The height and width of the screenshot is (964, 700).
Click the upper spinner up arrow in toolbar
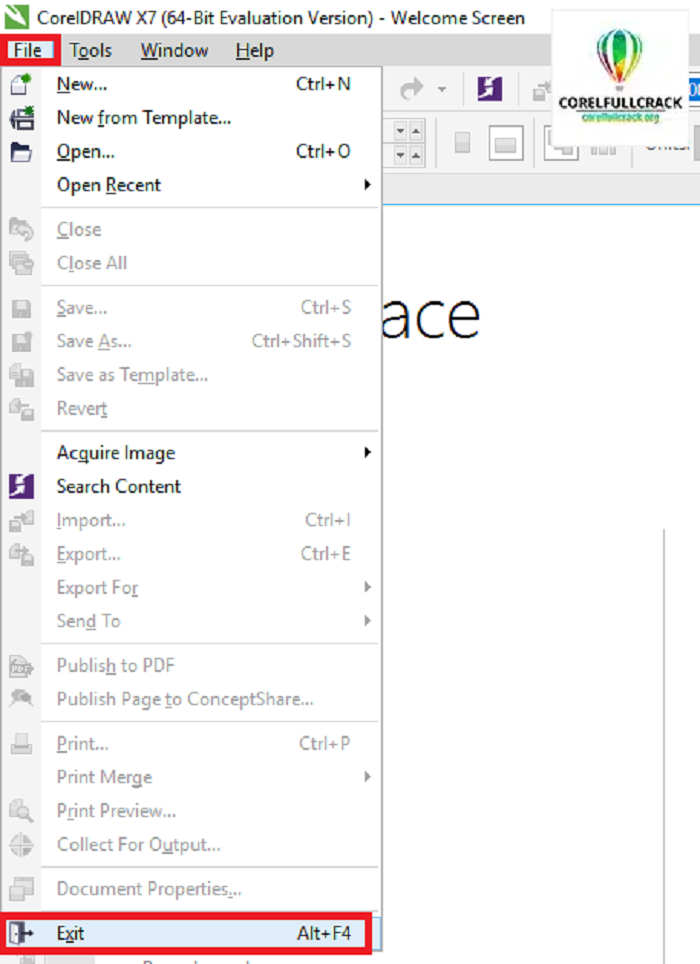[x=416, y=132]
